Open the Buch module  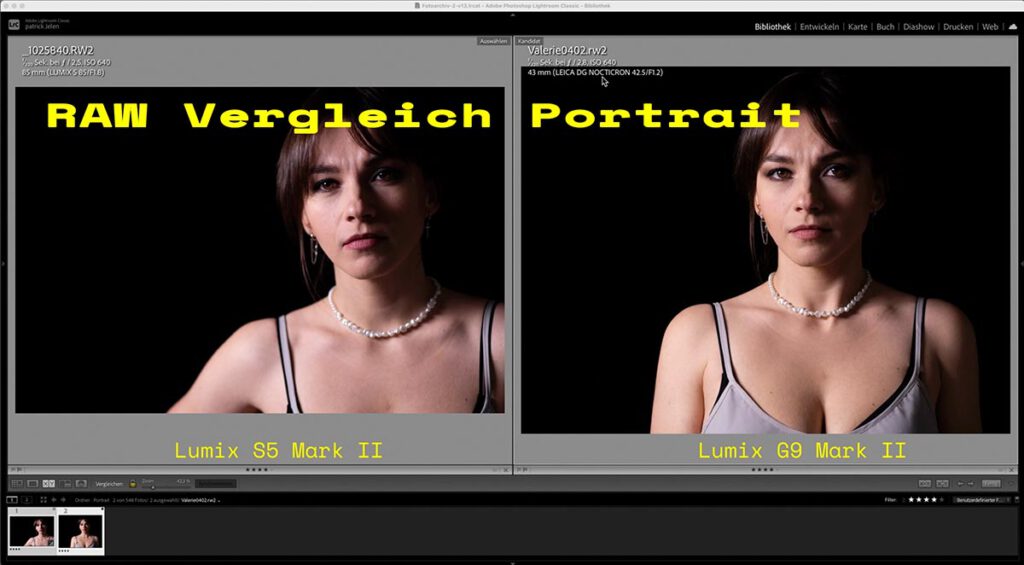pyautogui.click(x=886, y=27)
